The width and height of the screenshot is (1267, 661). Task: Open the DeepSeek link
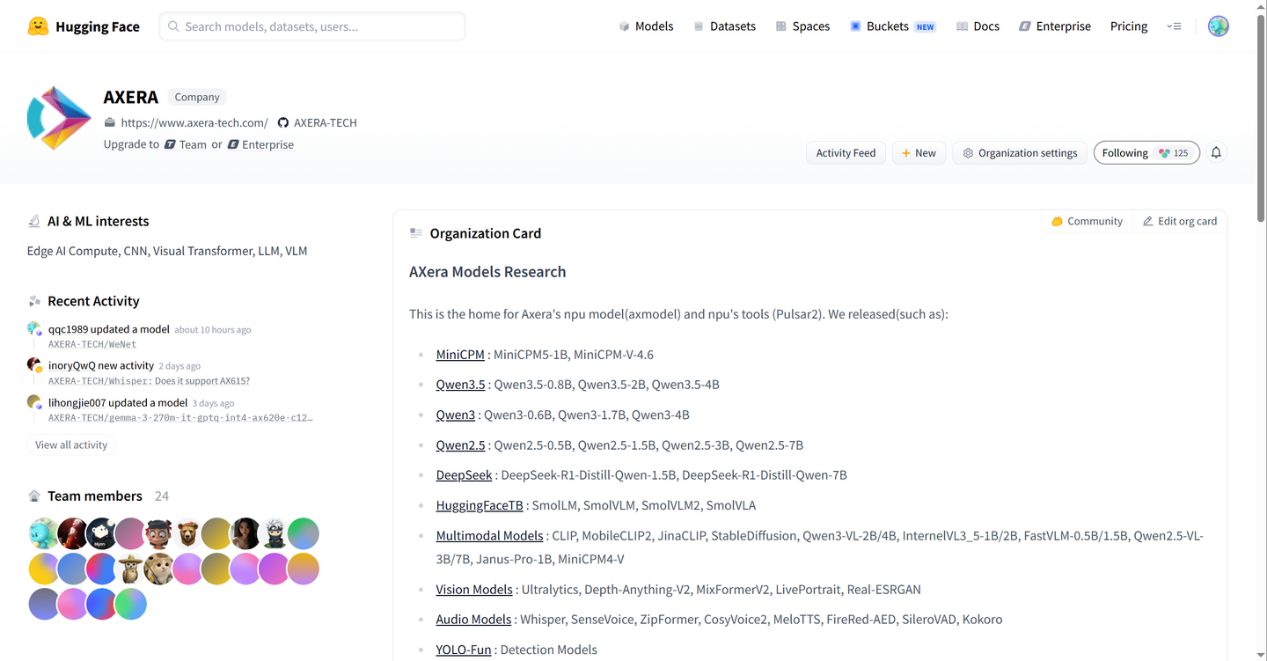(x=464, y=475)
